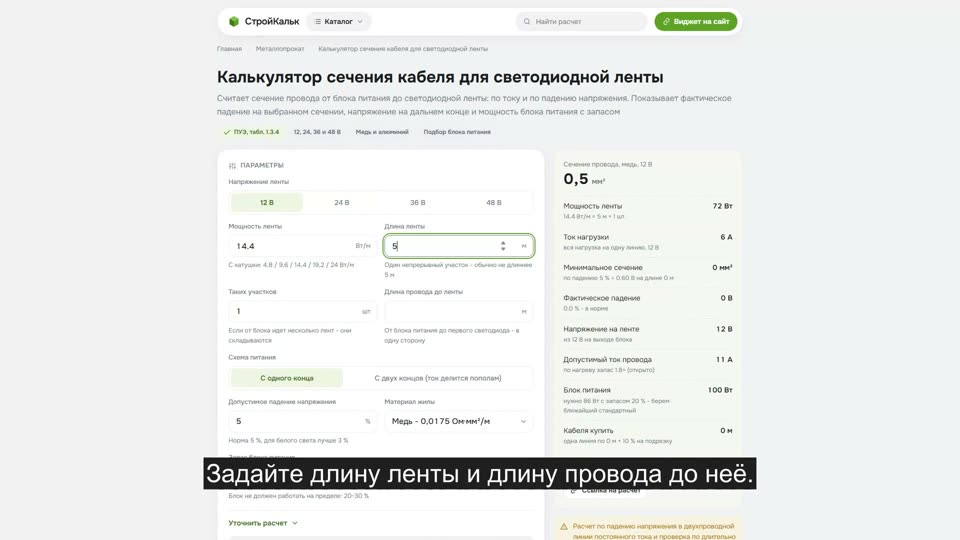960x540 pixels.
Task: Click Допустимое падение напряжения input field
Action: coord(302,421)
